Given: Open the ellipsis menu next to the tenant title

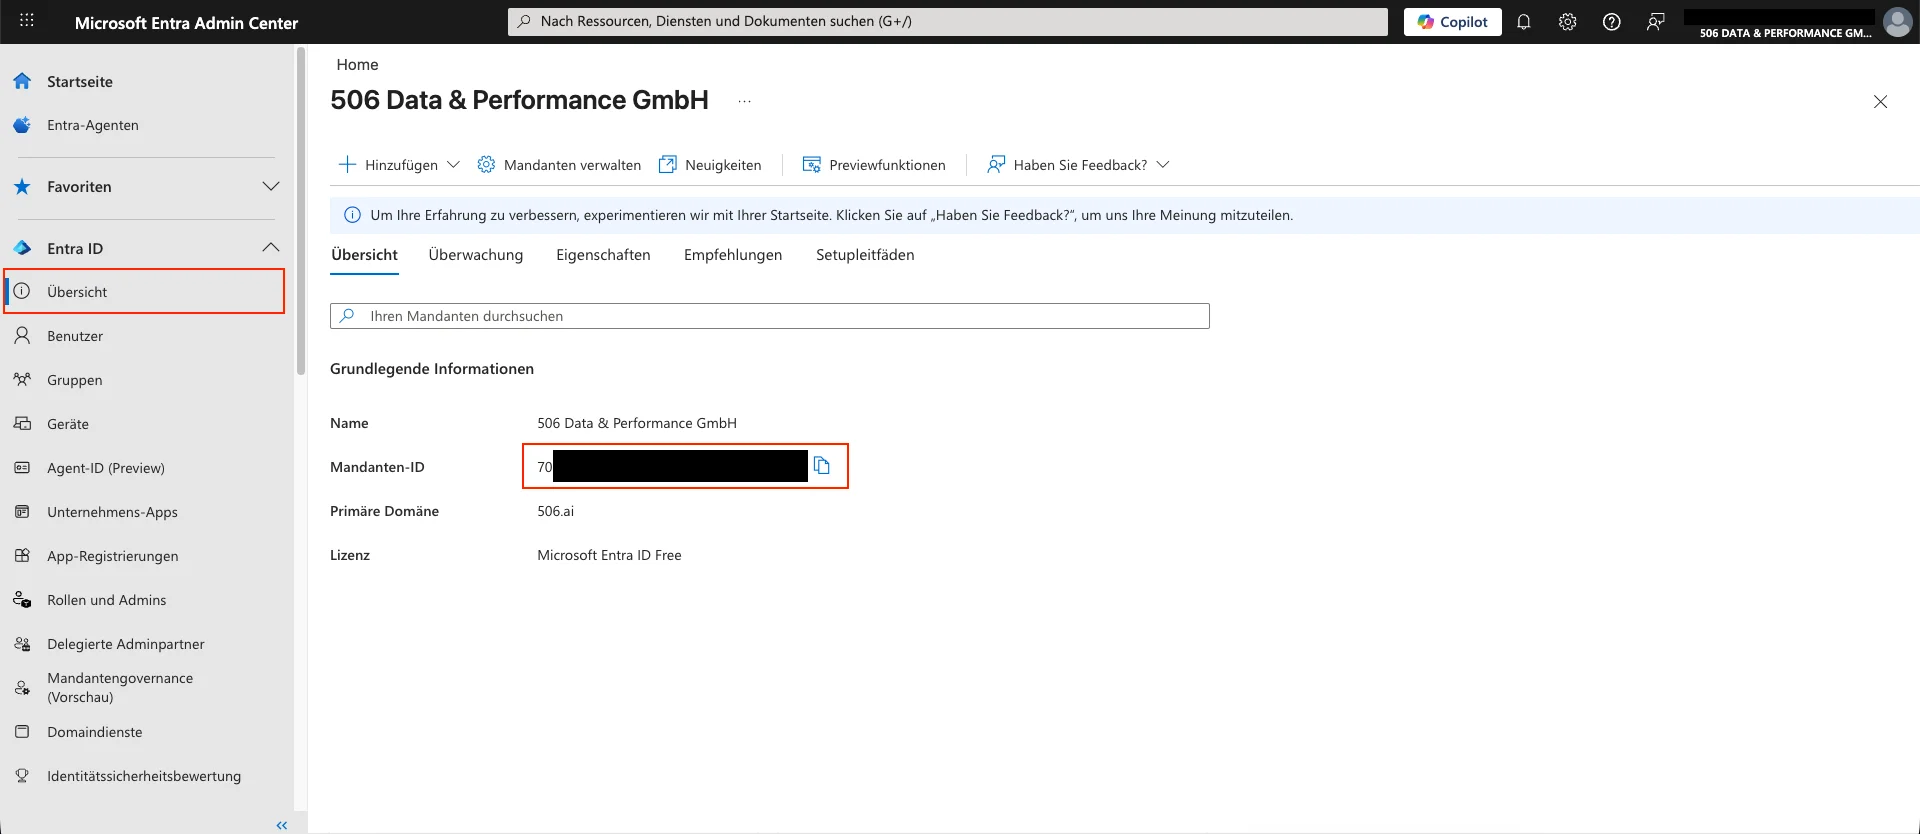Looking at the screenshot, I should tap(745, 101).
